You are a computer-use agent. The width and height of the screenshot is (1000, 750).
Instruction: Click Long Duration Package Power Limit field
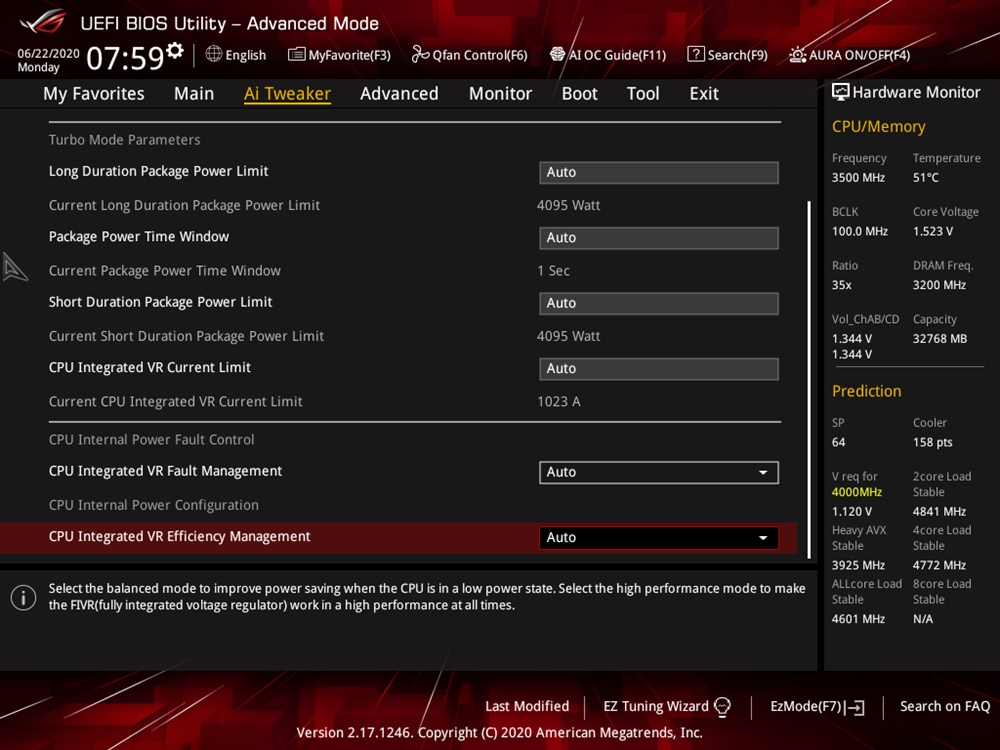(x=659, y=172)
